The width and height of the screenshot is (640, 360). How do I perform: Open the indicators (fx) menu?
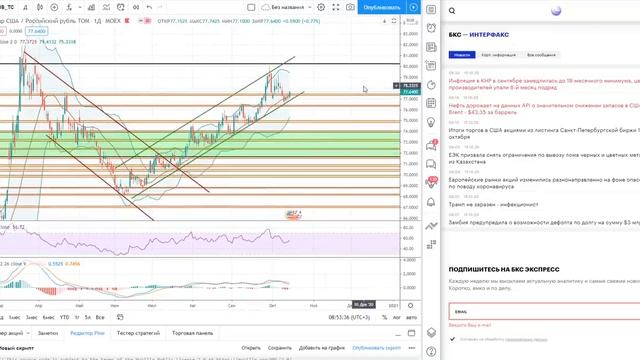(69, 7)
